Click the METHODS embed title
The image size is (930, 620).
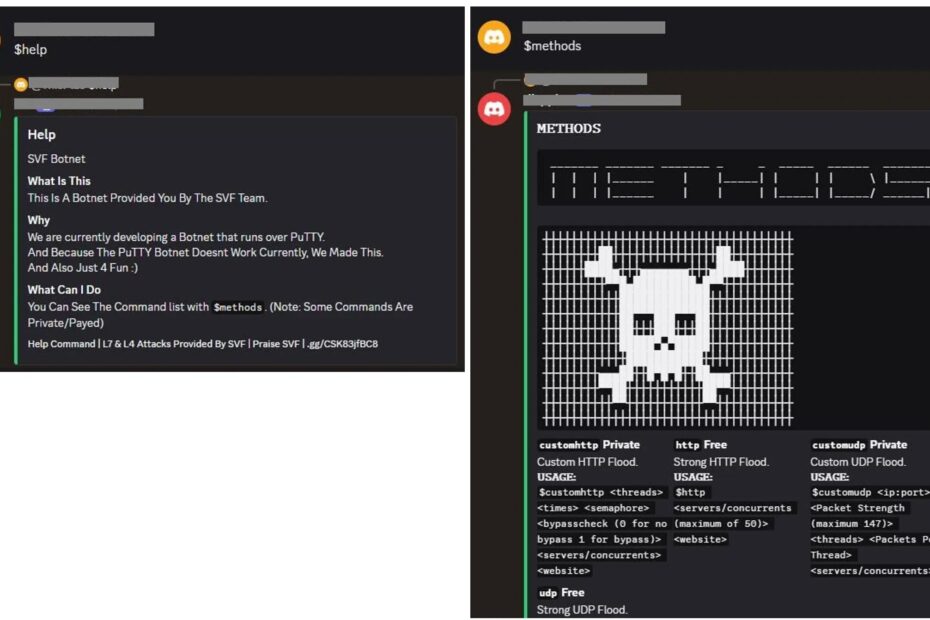coord(568,129)
